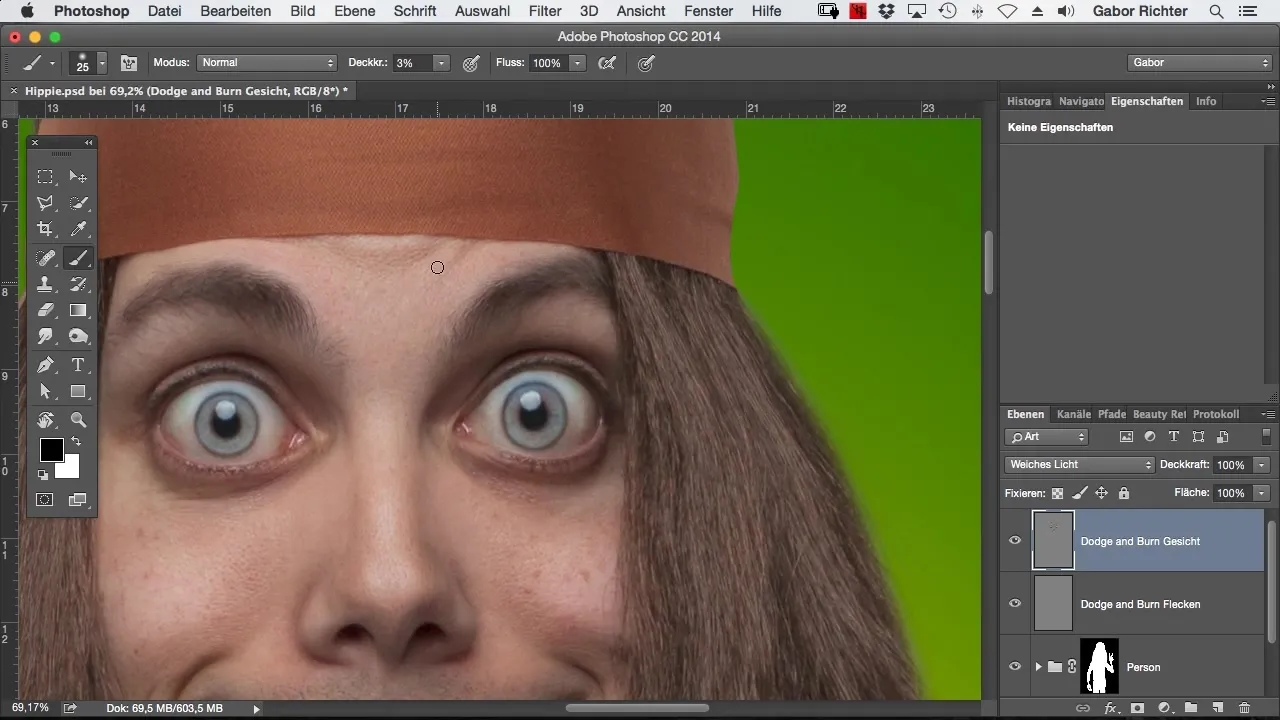Select the Smudge tool
This screenshot has height=720, width=1280.
pyautogui.click(x=45, y=336)
